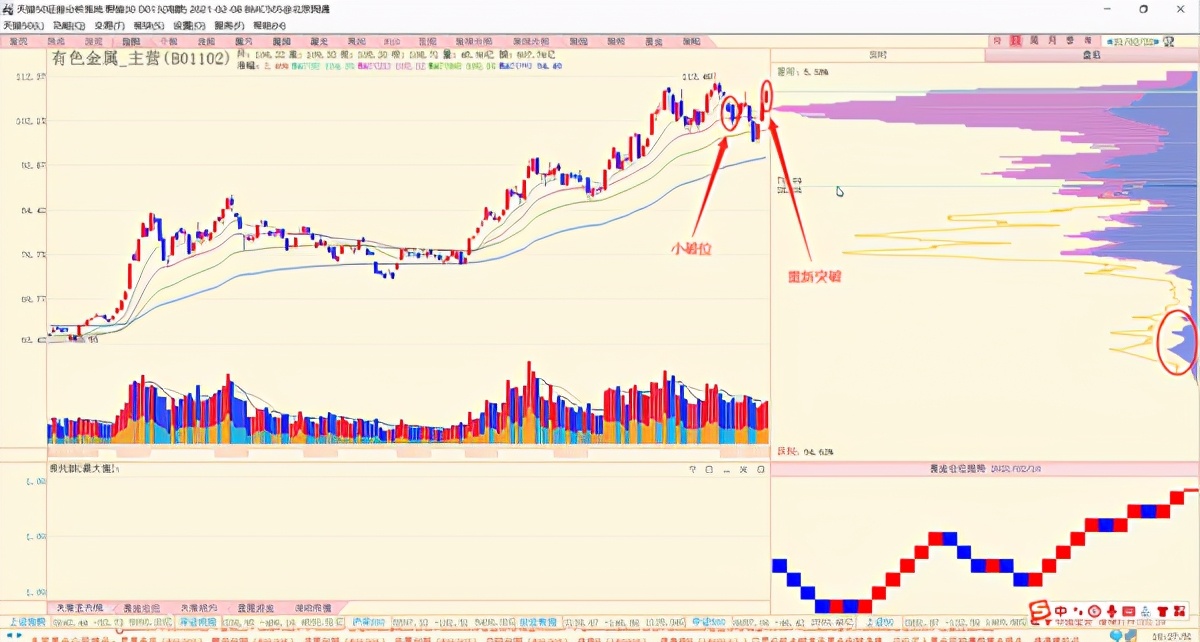Click Sogou microphone voice input icon
Screen dimensions: 1200x642
click(x=1111, y=611)
